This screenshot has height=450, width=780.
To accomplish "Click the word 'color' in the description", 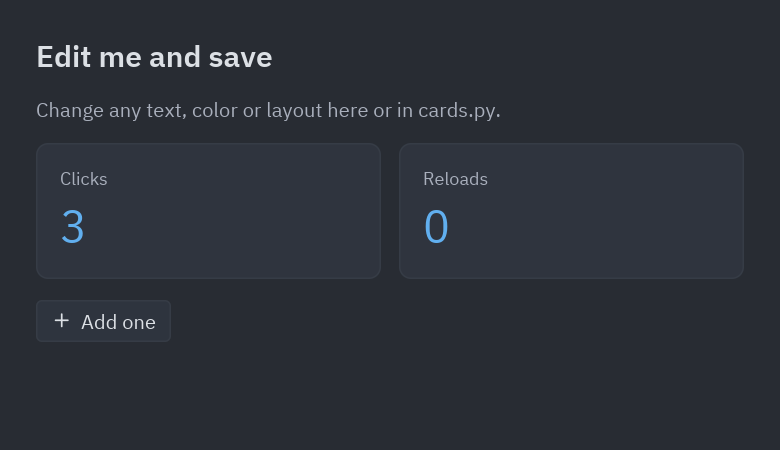I will [x=214, y=110].
